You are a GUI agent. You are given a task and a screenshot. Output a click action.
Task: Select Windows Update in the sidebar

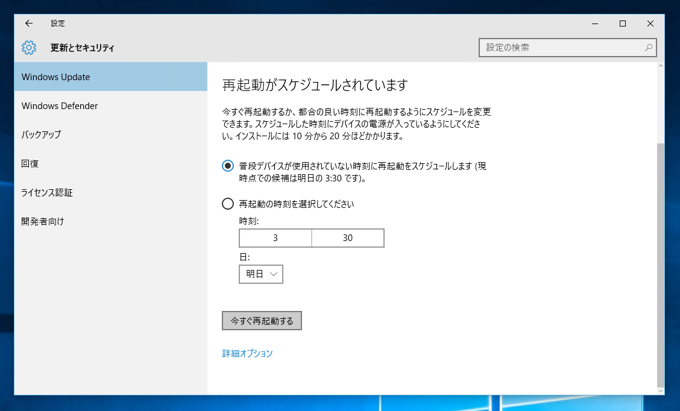click(x=111, y=77)
